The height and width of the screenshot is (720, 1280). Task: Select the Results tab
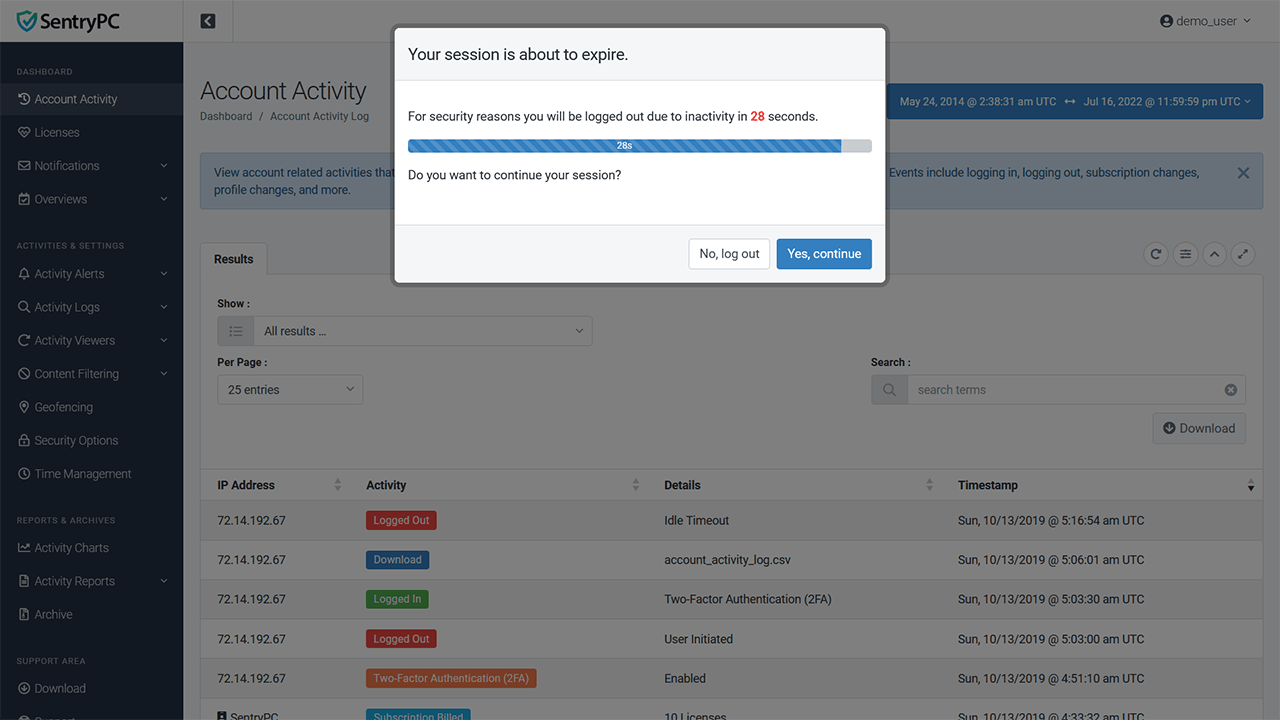pyautogui.click(x=234, y=259)
